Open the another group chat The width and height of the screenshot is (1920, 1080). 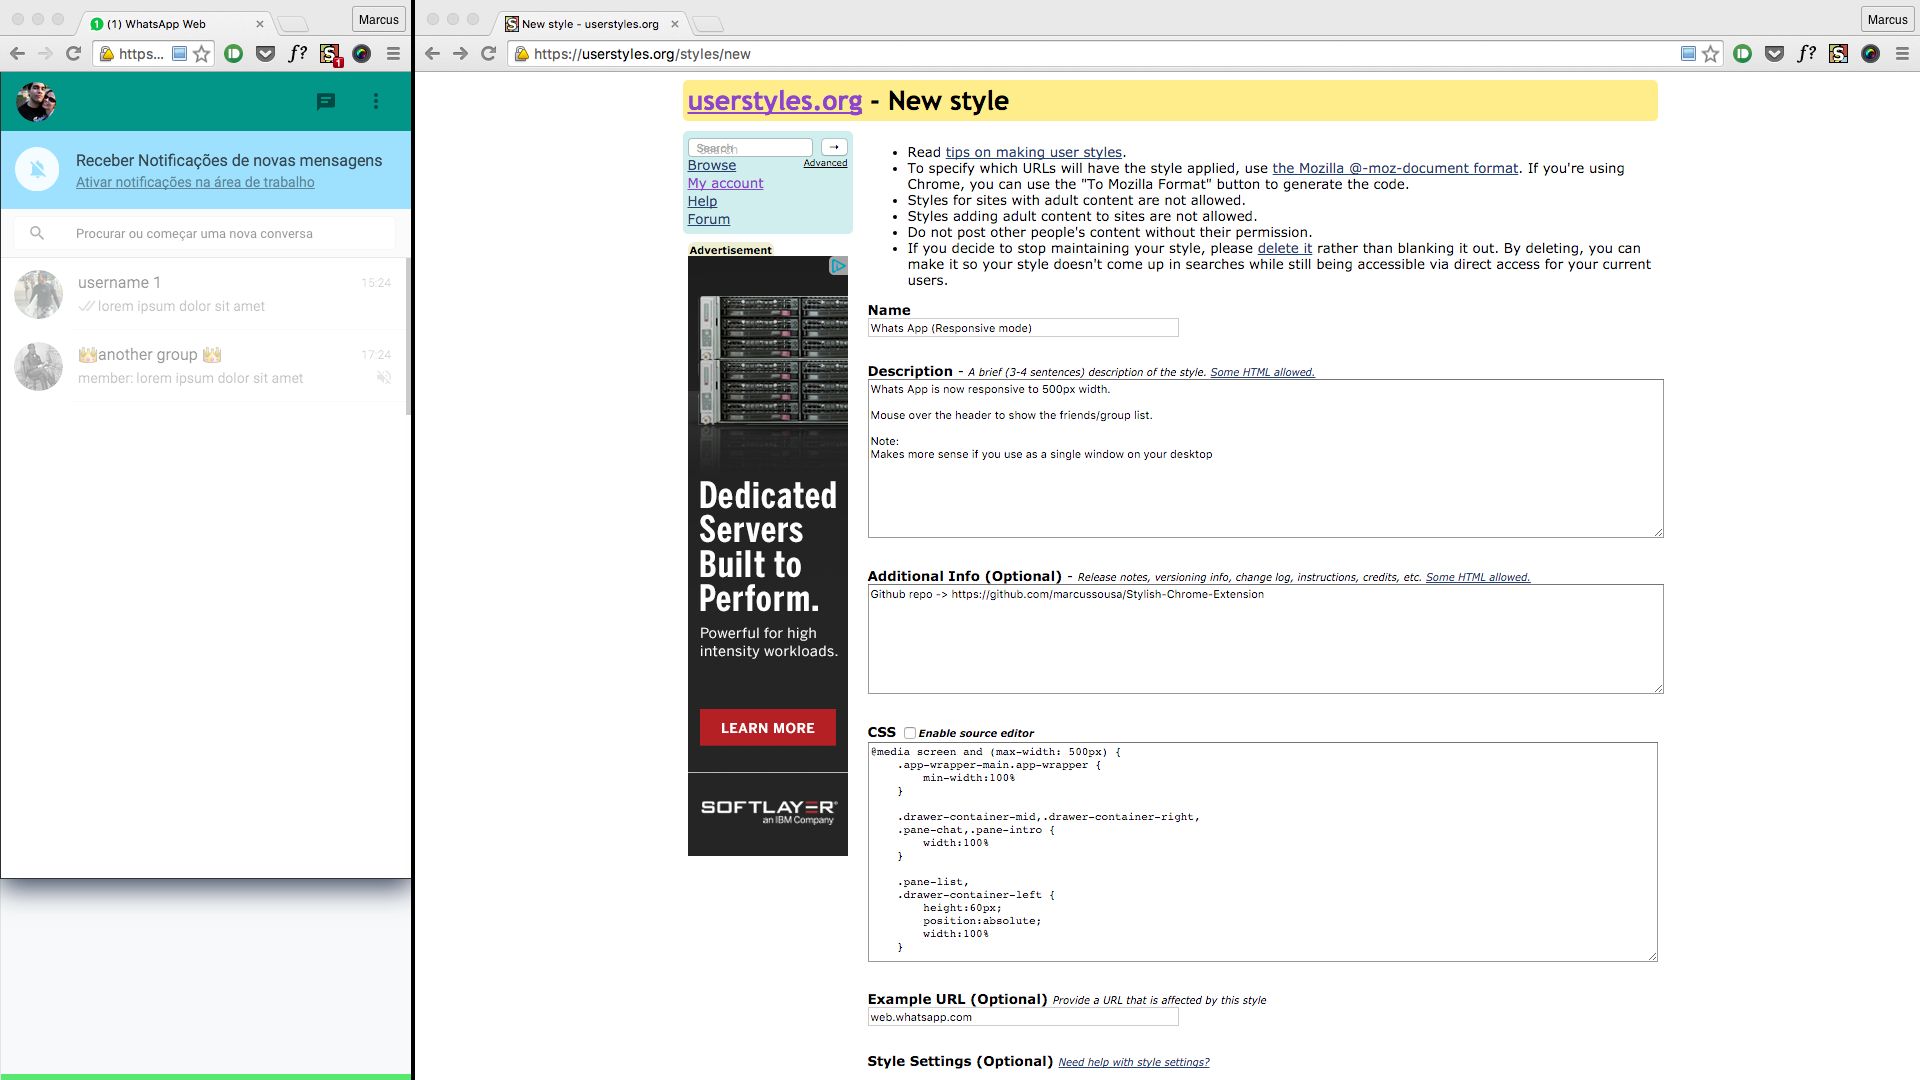pyautogui.click(x=205, y=366)
